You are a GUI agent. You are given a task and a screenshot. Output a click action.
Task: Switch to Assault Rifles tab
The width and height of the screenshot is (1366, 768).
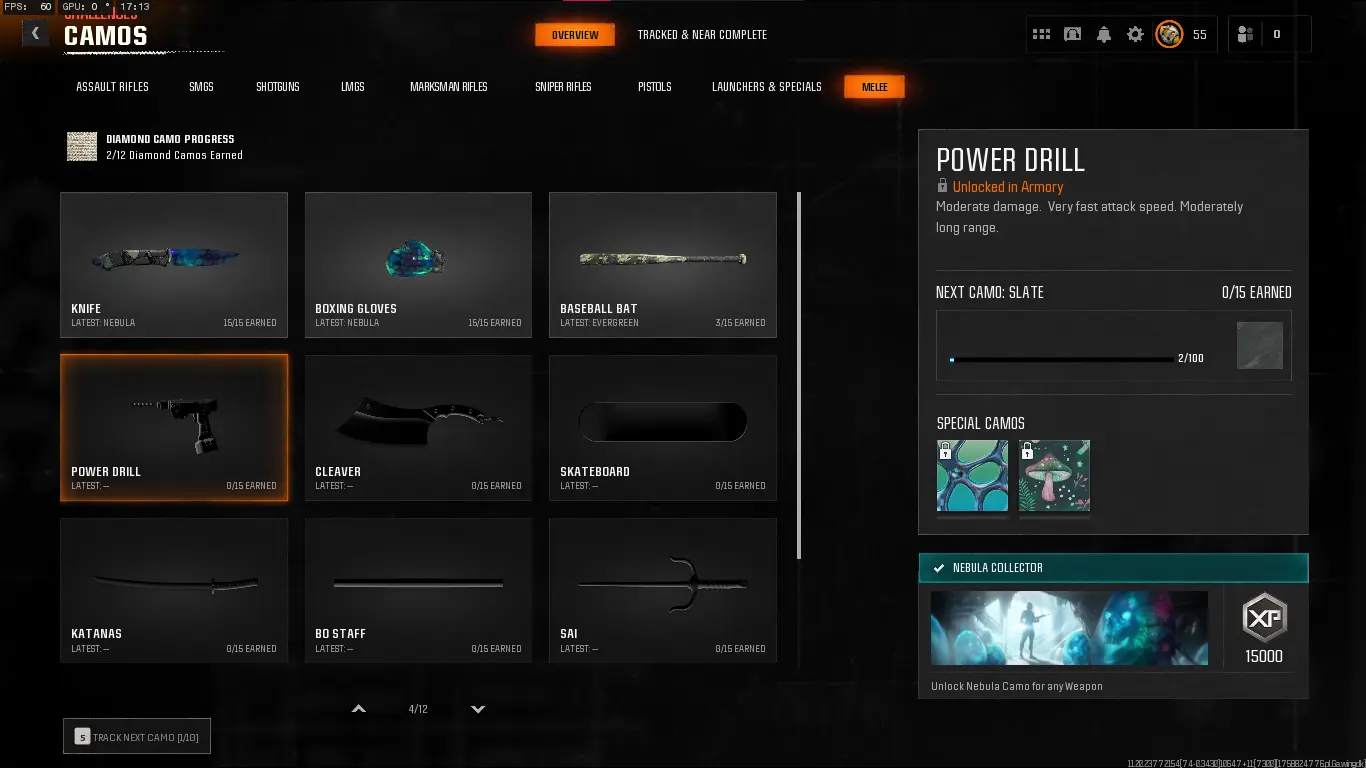point(112,87)
